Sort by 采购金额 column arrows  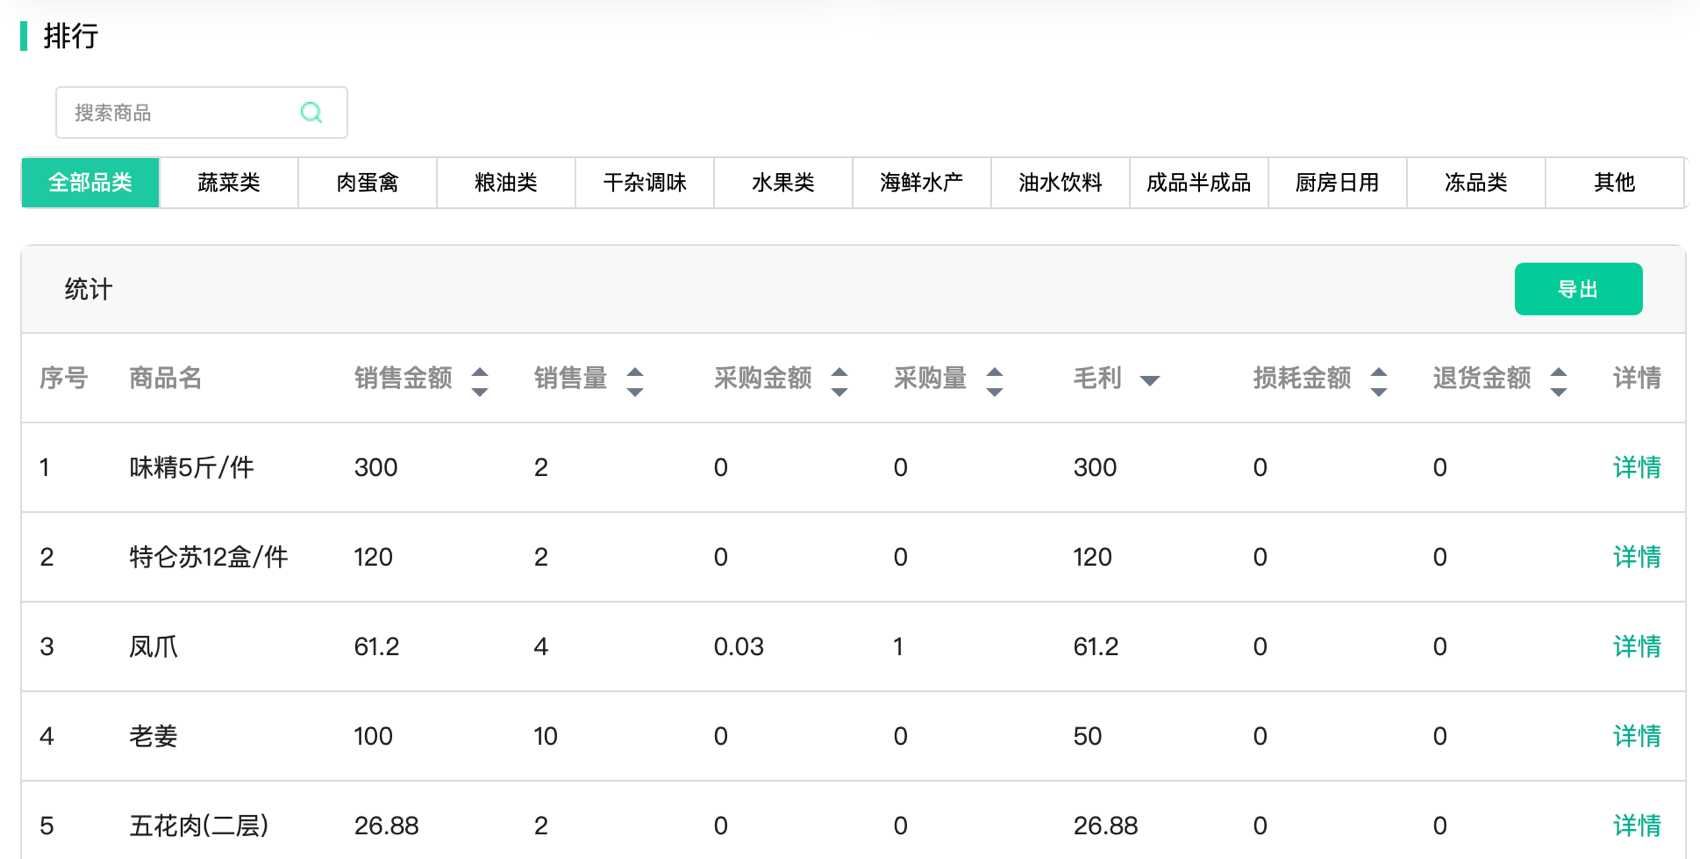coord(840,381)
